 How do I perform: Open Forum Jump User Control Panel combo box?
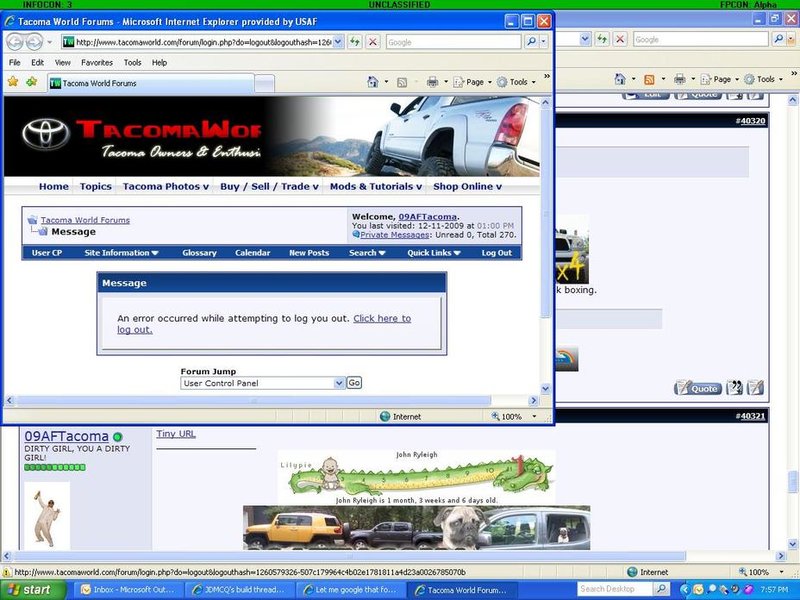(263, 383)
